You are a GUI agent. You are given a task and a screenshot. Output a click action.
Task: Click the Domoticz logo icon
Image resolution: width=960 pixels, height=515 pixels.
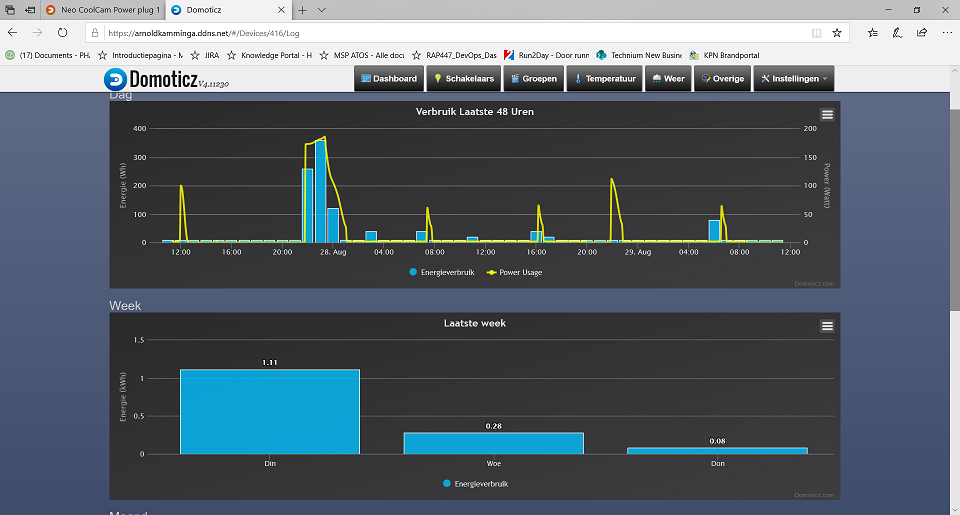[115, 79]
